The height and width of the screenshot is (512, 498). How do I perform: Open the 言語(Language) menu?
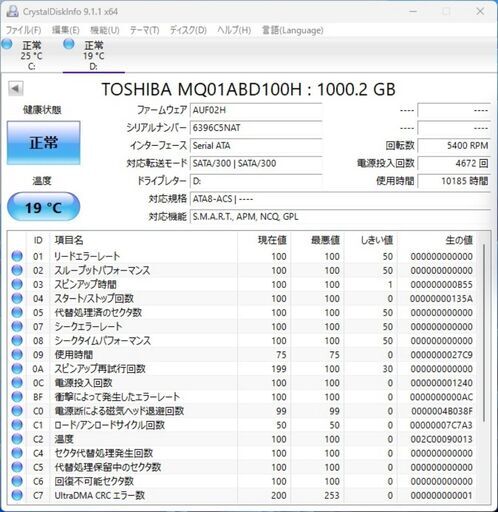click(x=292, y=30)
